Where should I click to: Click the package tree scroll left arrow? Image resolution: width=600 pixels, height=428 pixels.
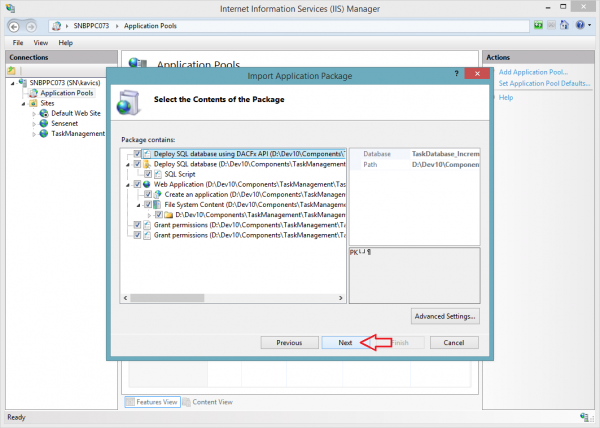tap(126, 298)
